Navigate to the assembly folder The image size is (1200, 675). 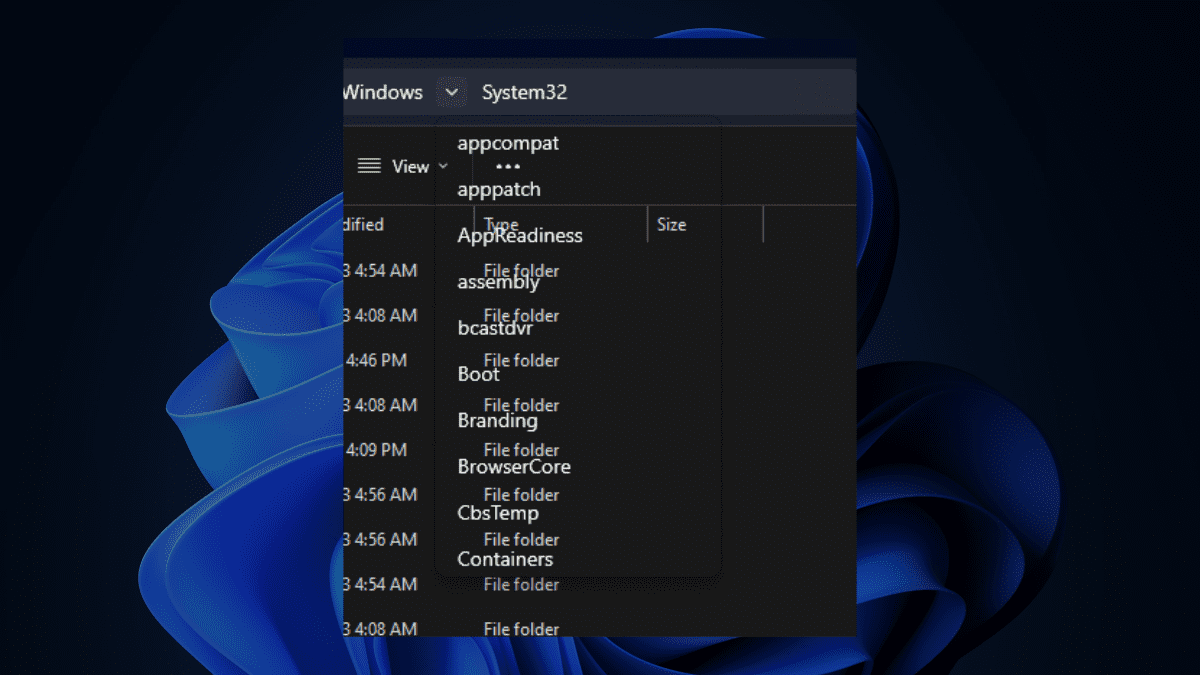point(498,282)
